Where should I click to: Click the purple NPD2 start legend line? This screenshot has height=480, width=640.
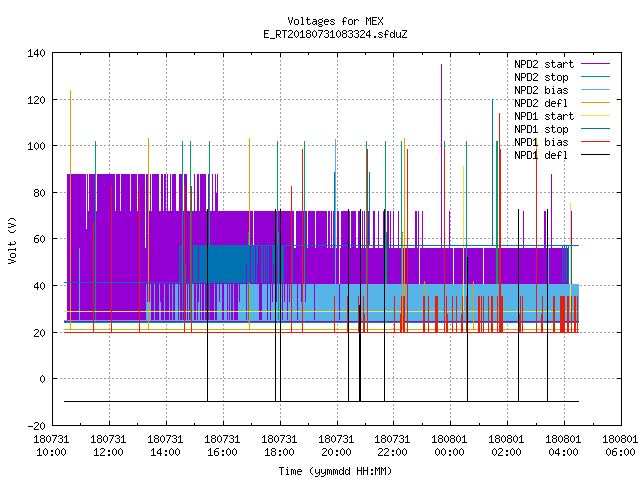tap(596, 64)
